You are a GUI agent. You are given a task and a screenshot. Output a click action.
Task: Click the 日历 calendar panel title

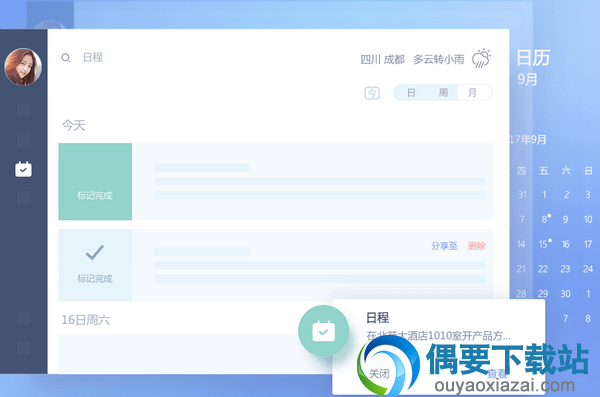(533, 58)
